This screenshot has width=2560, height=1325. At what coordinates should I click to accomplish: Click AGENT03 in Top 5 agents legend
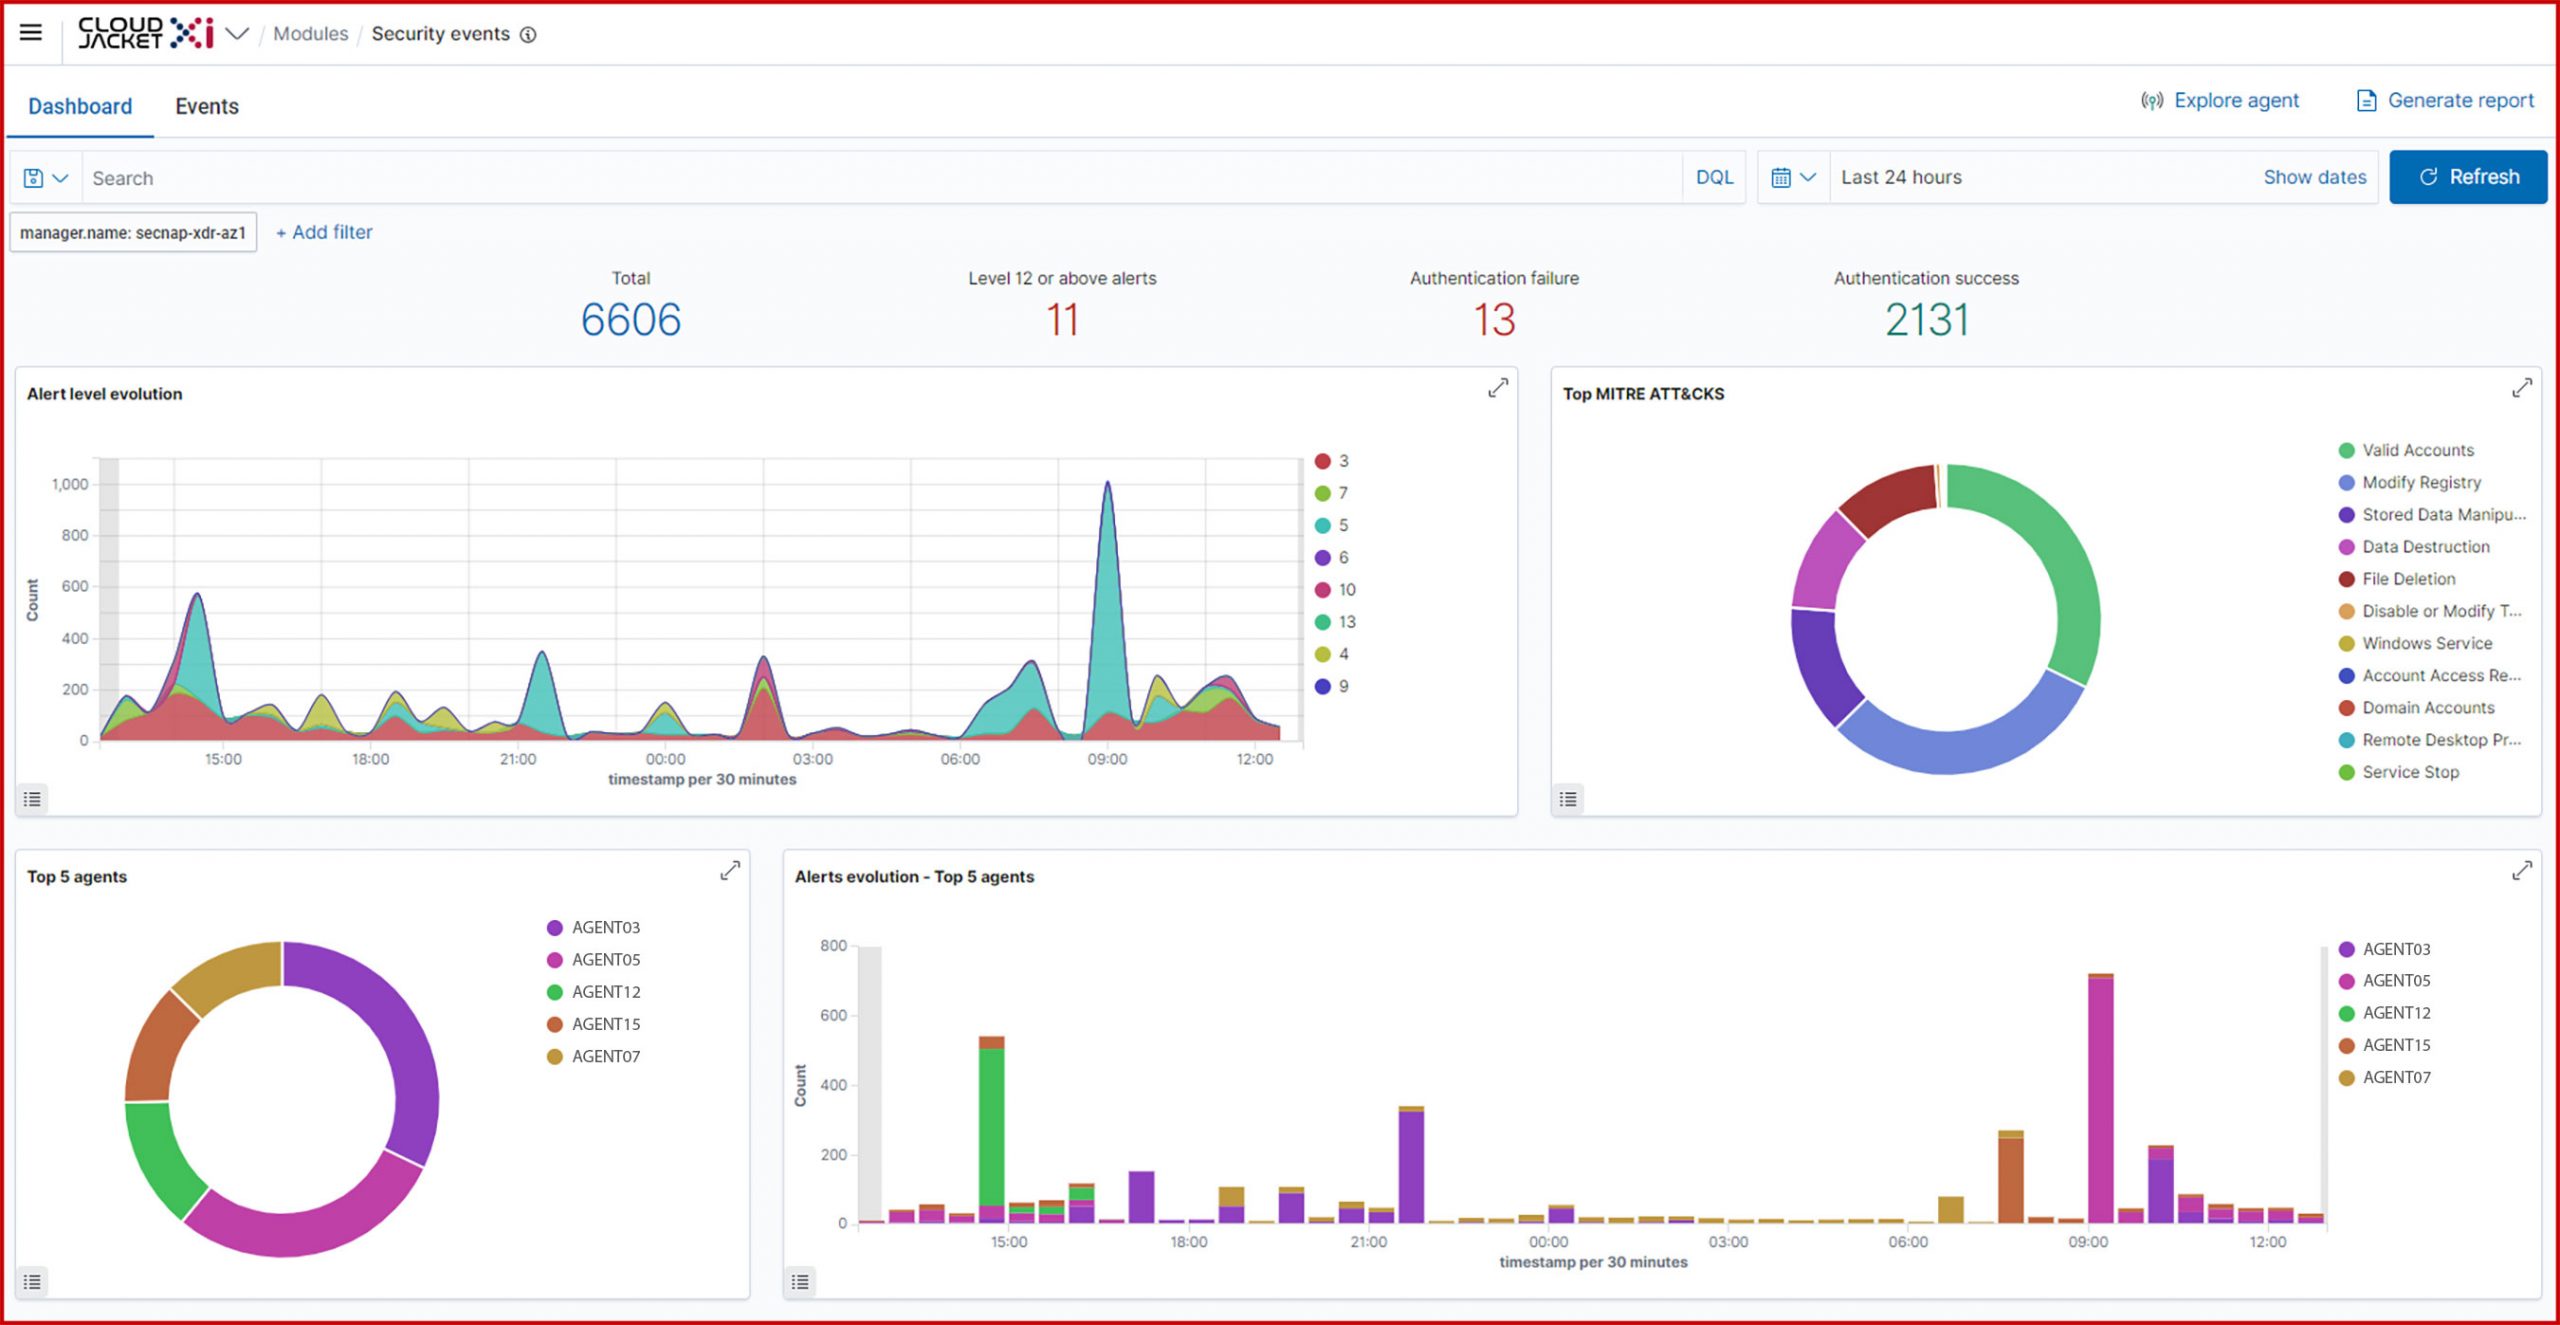[x=594, y=927]
